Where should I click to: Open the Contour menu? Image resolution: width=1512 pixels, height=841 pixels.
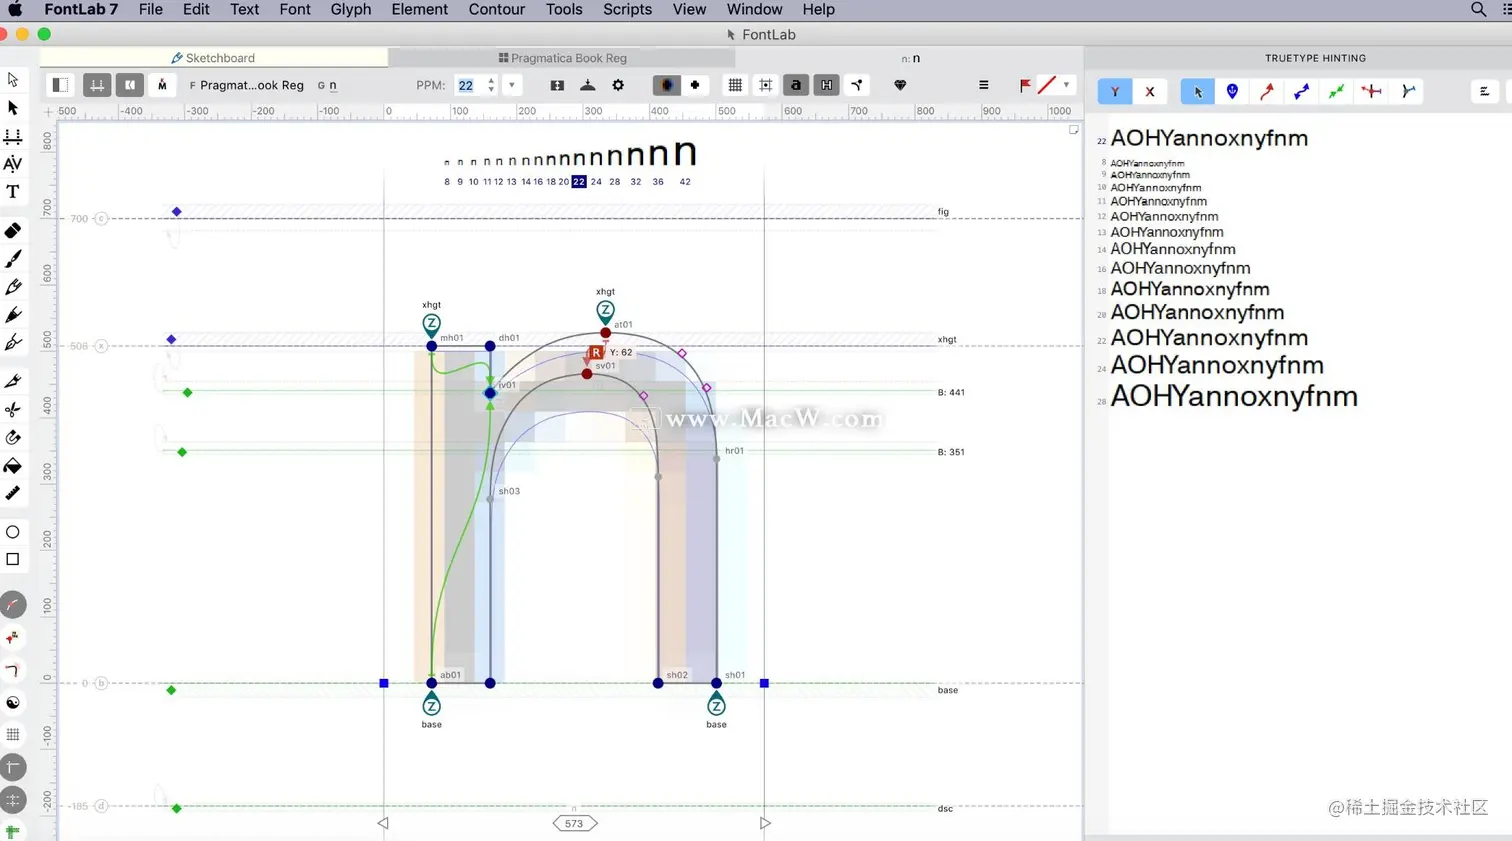pyautogui.click(x=496, y=9)
